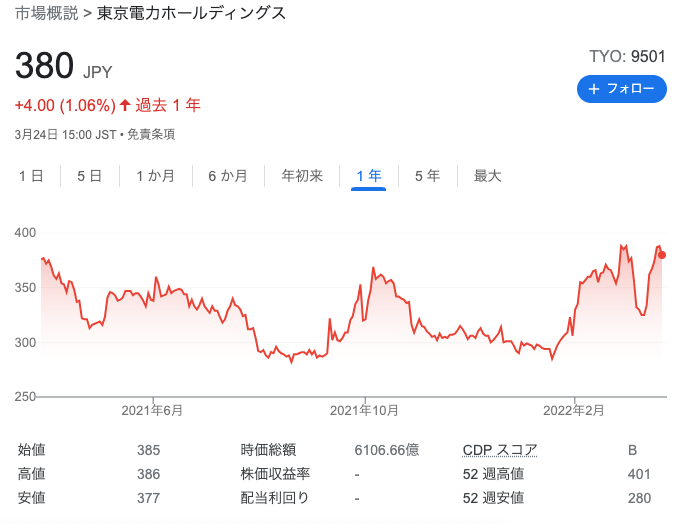
Task: Click the 52 週高値 value 401
Action: (x=639, y=474)
